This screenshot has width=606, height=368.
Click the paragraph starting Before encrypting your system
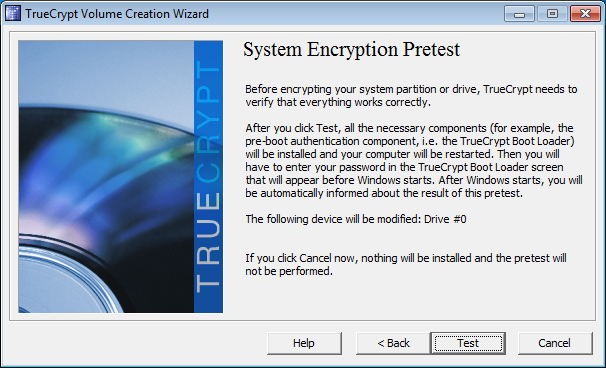(x=411, y=95)
